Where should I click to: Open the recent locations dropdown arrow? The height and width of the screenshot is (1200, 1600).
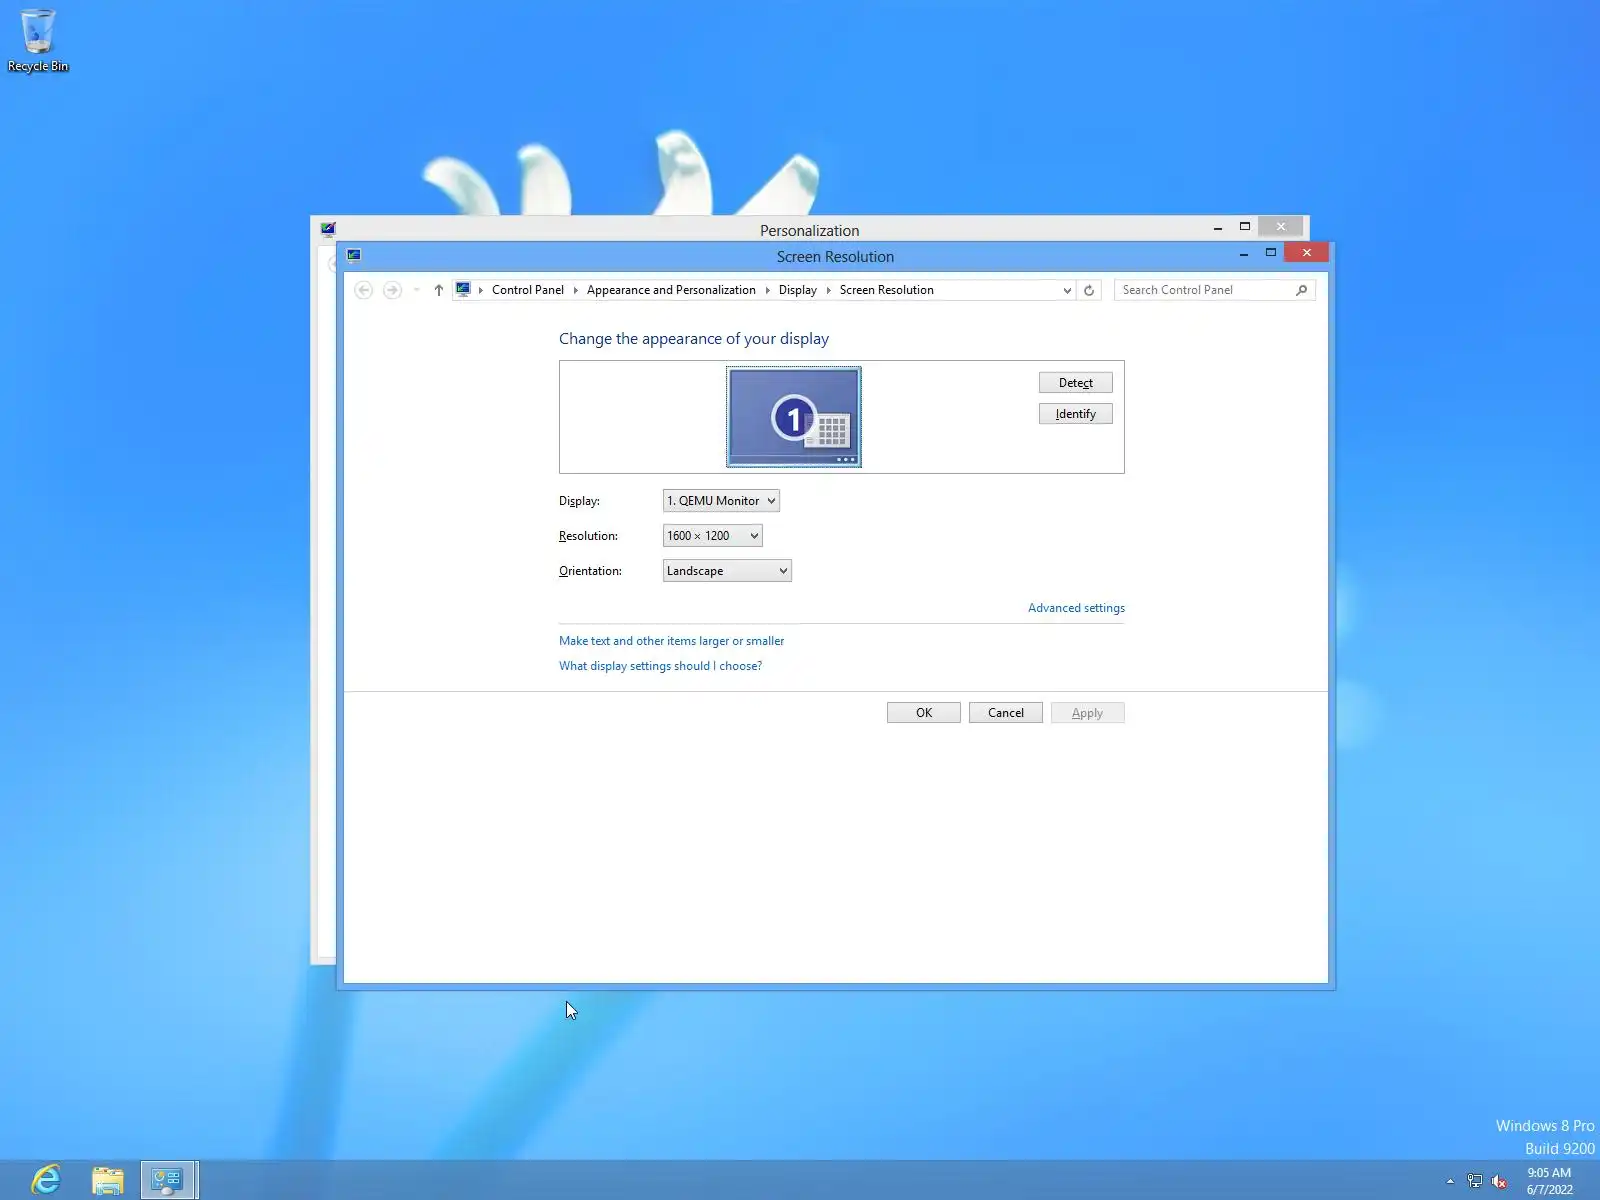coord(416,290)
